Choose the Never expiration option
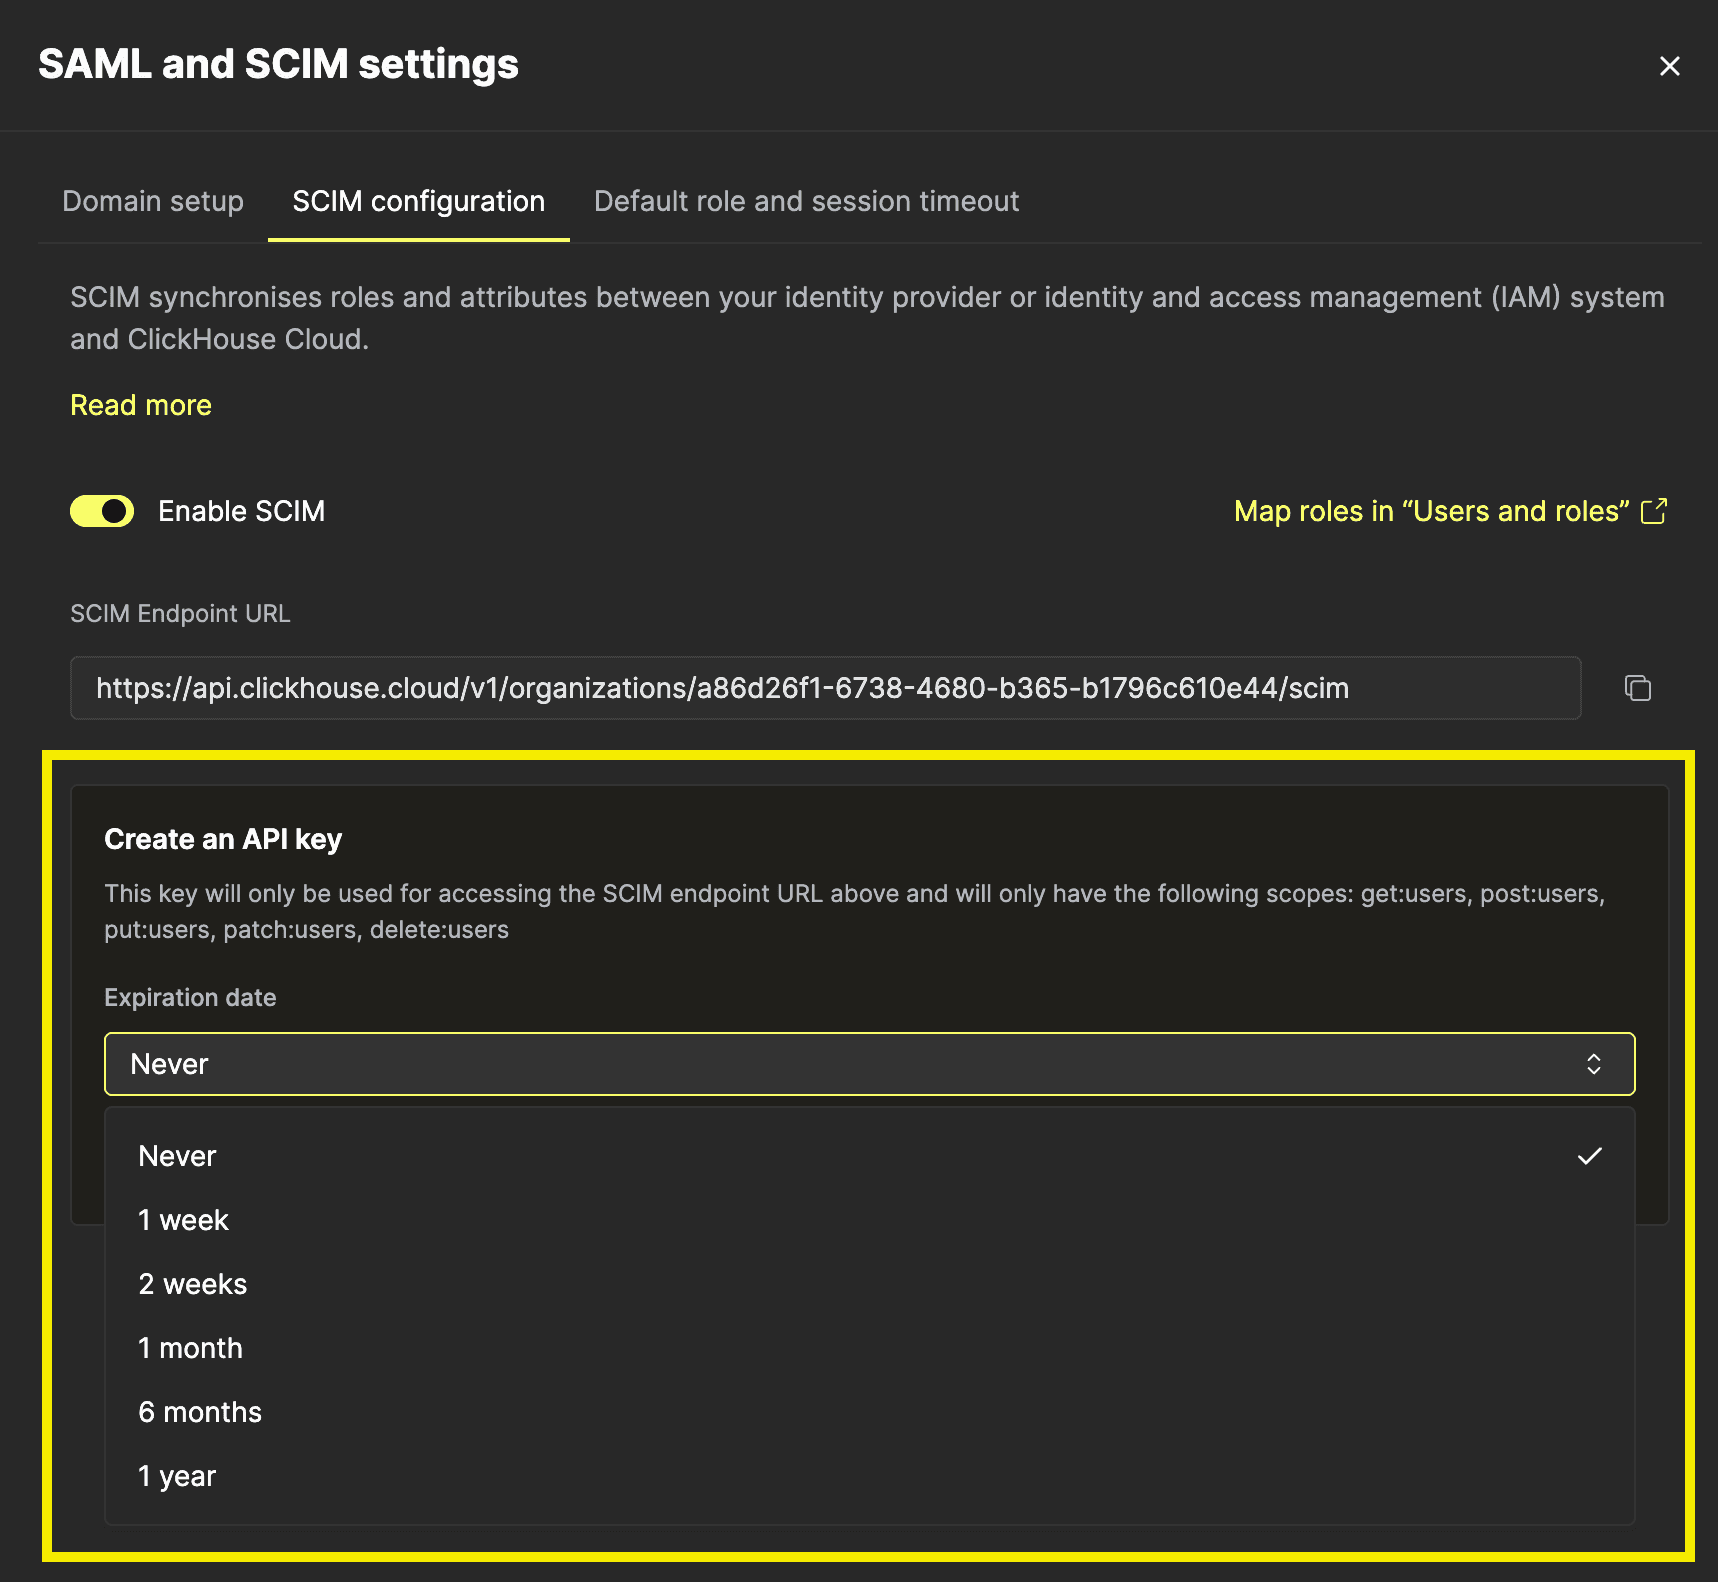Image resolution: width=1718 pixels, height=1582 pixels. [870, 1156]
